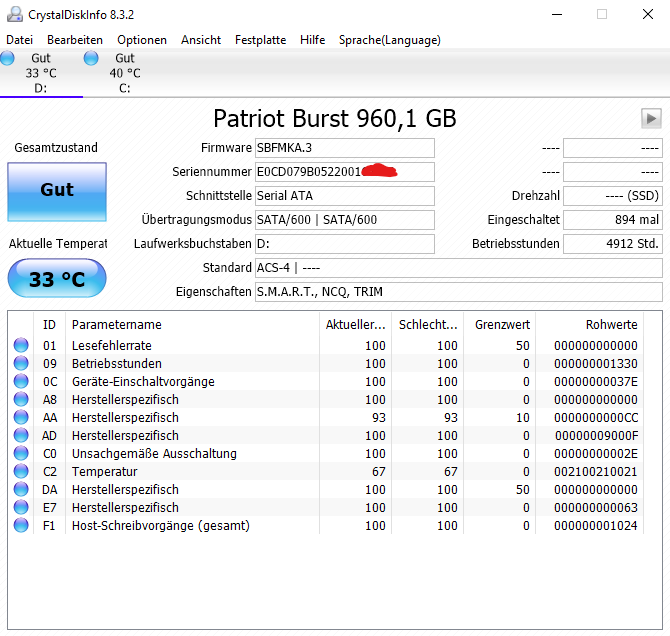Click the Patriot Burst 960,1 GB title
Image resolution: width=670 pixels, height=636 pixels.
tap(335, 118)
